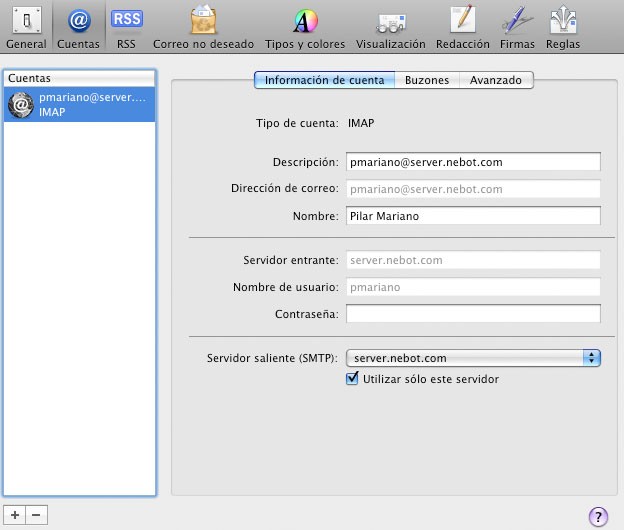Screen dimensions: 624x530
Task: Switch to the Buzones tab
Action: click(x=427, y=80)
